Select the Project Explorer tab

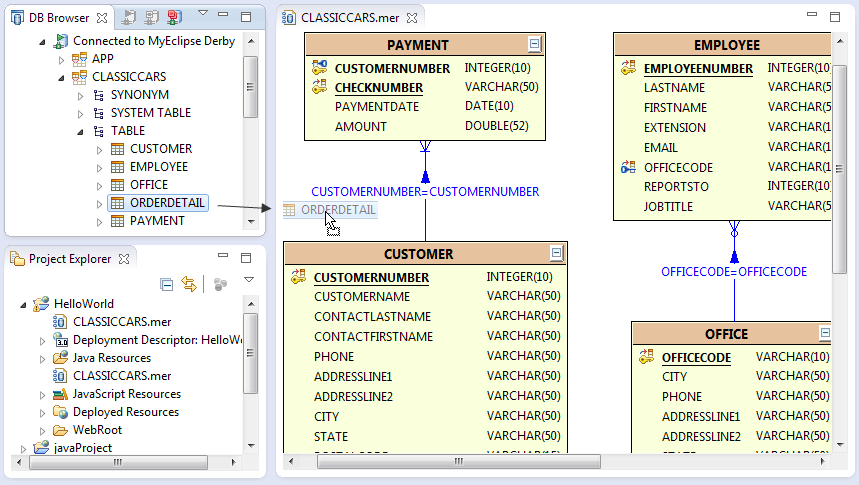click(68, 259)
